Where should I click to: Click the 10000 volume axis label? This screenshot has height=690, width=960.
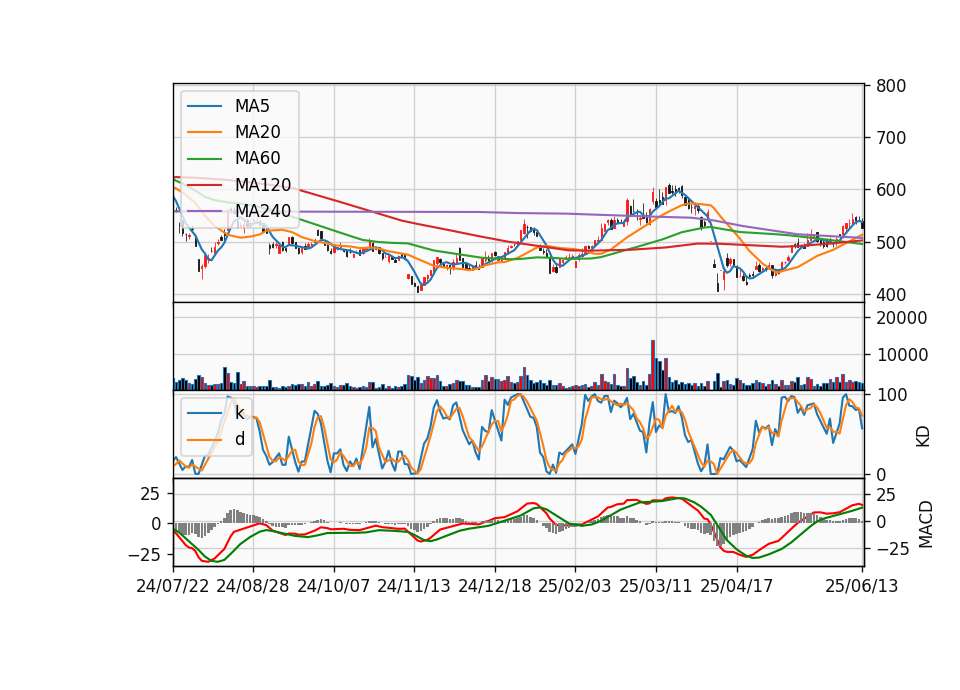click(901, 354)
